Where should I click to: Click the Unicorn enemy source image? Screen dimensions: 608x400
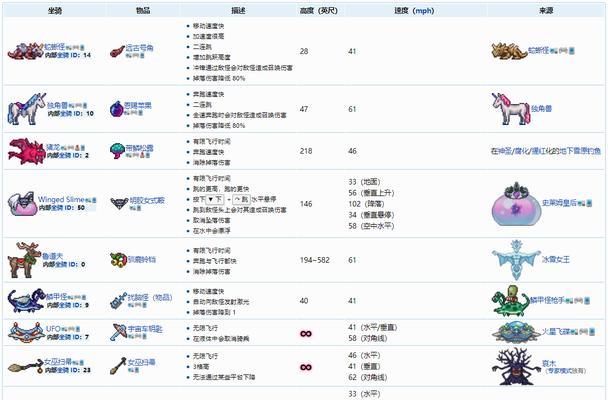[510, 109]
